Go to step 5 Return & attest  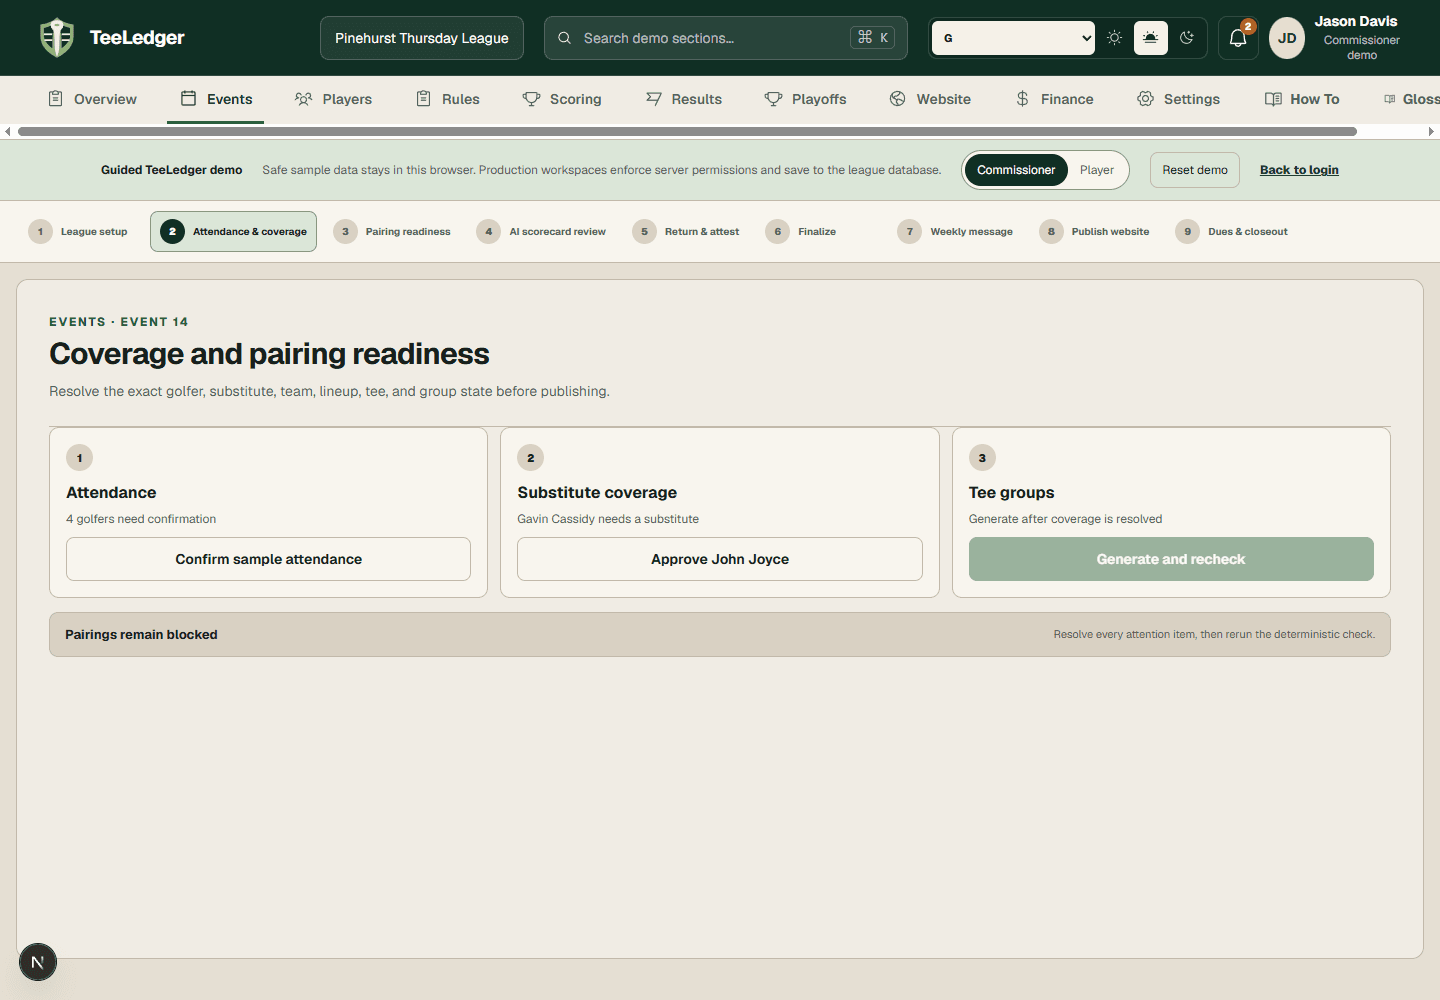point(686,232)
